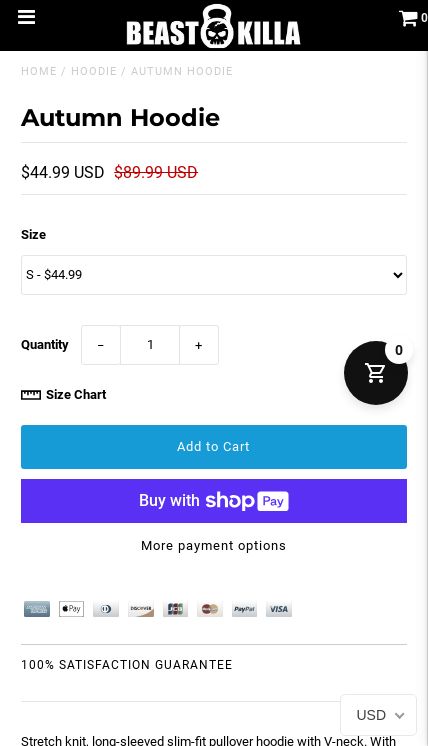The image size is (428, 746).
Task: Click the Apple Pay payment icon
Action: click(x=71, y=609)
